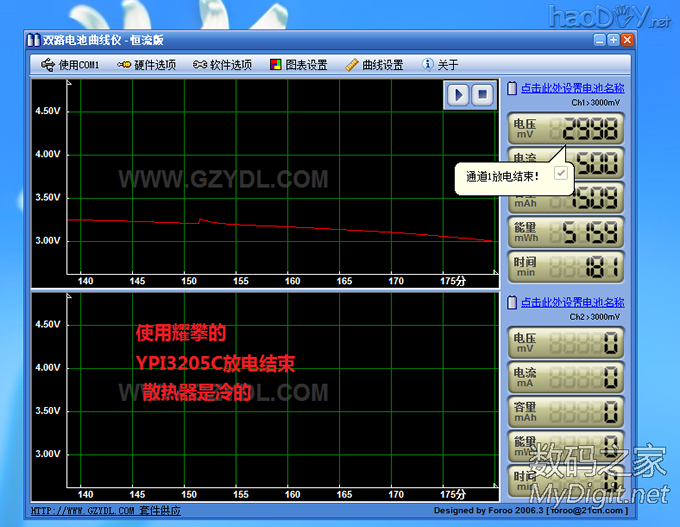The image size is (680, 527).
Task: Tick the checkbox in the 通道1放电结束 popup
Action: point(561,173)
